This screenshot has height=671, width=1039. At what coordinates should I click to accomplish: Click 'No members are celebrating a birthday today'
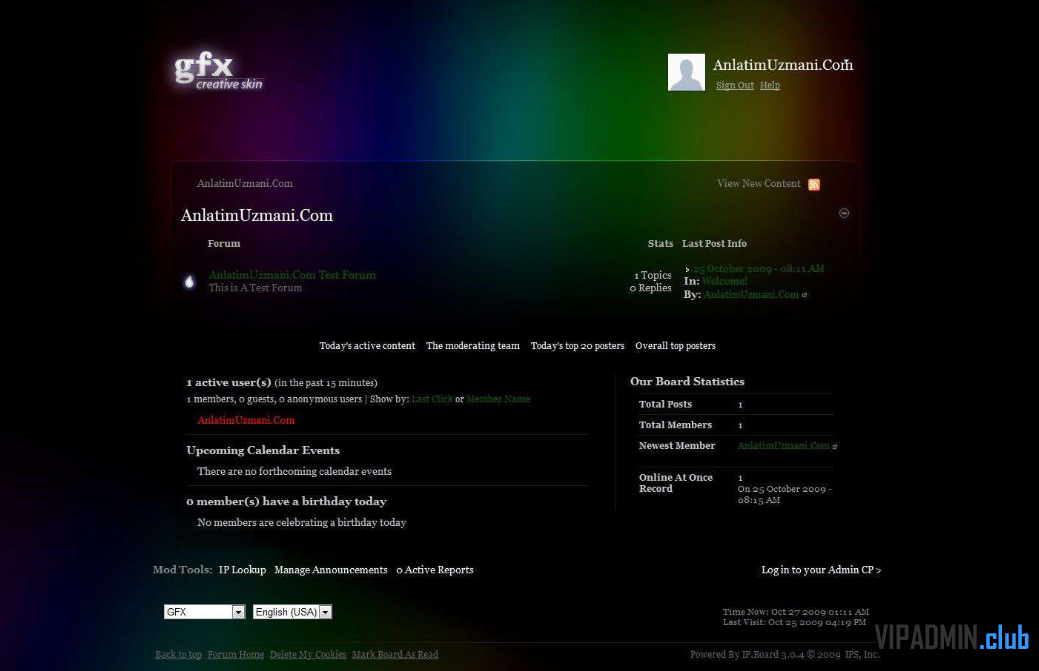pos(301,522)
